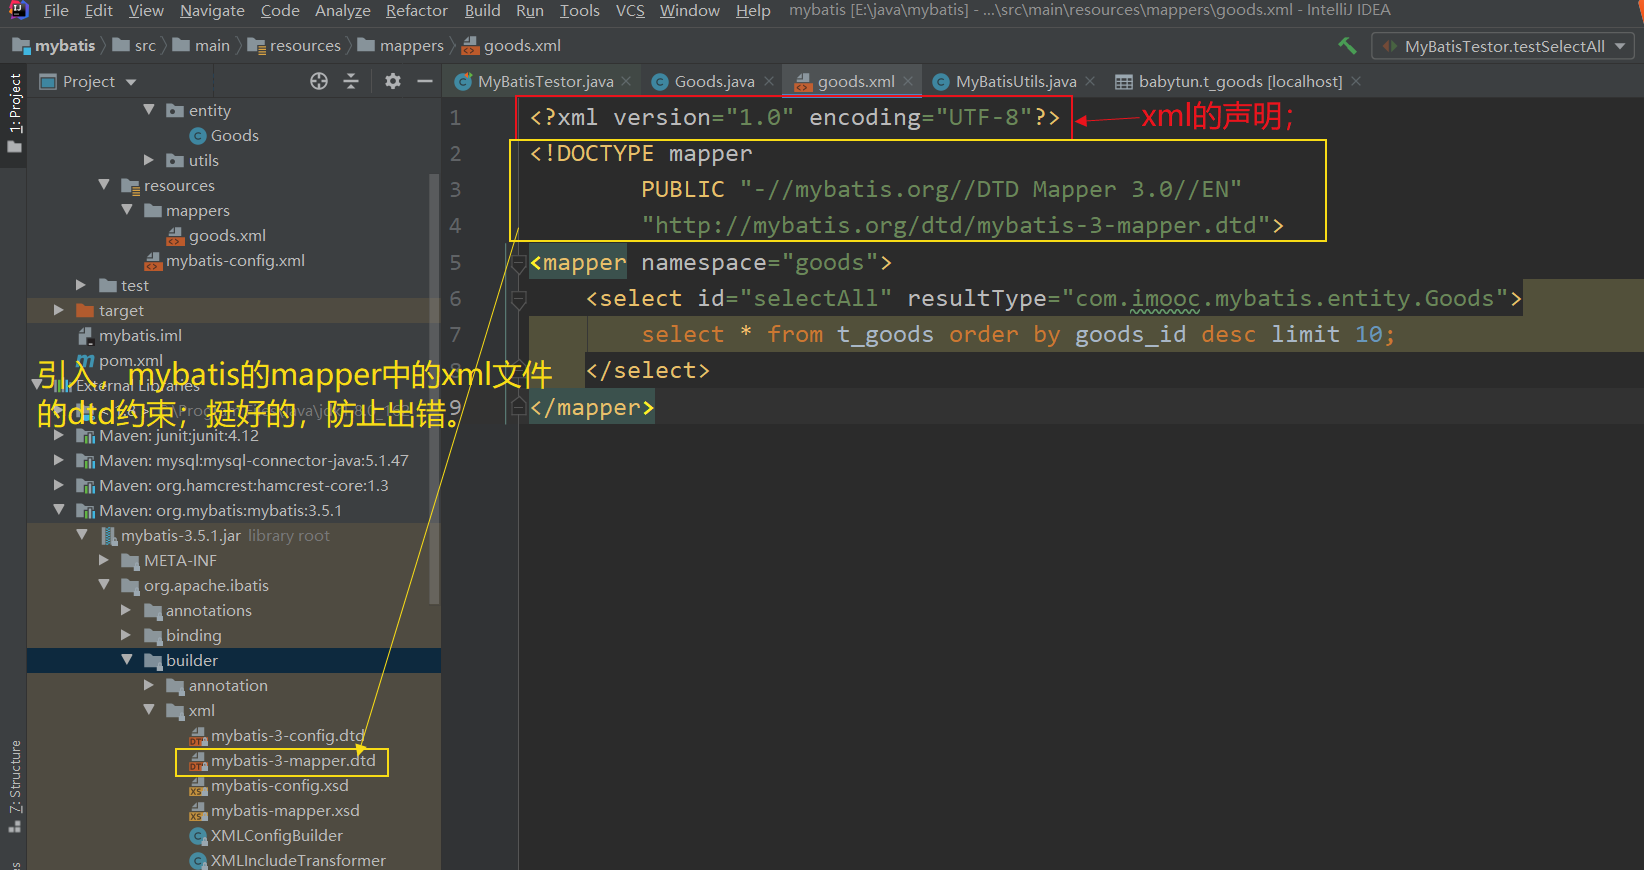This screenshot has height=870, width=1644.
Task: Click the IntelliJ IDEA logo icon
Action: tap(18, 10)
